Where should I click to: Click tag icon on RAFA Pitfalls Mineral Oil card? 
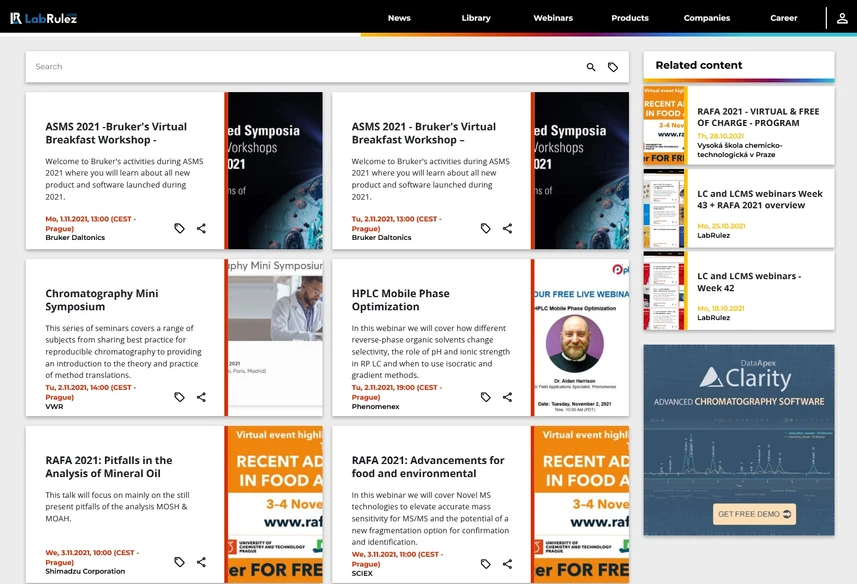[179, 562]
